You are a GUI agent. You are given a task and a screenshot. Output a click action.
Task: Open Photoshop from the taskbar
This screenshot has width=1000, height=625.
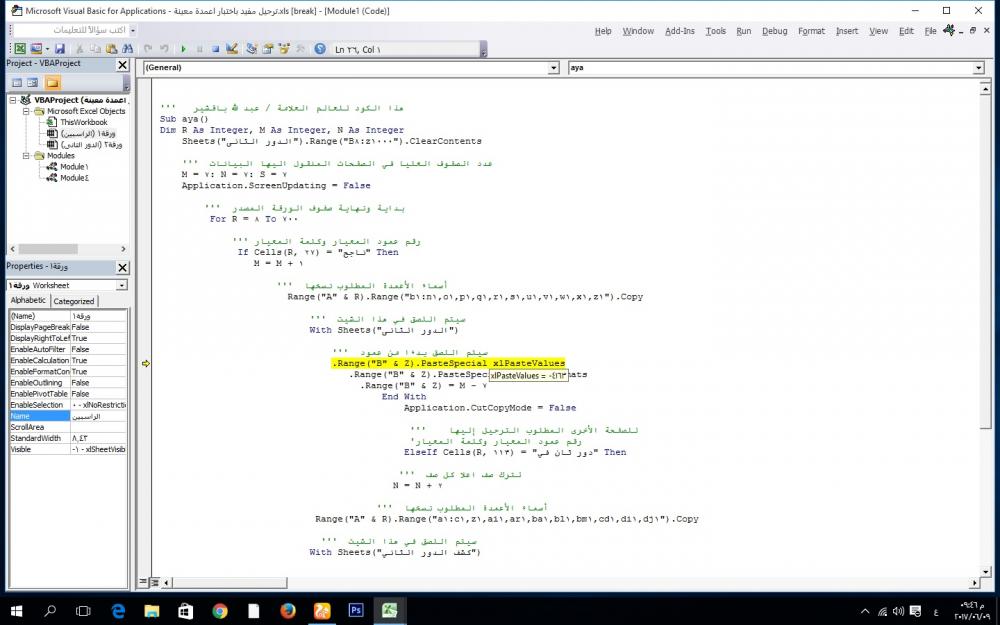tap(356, 611)
